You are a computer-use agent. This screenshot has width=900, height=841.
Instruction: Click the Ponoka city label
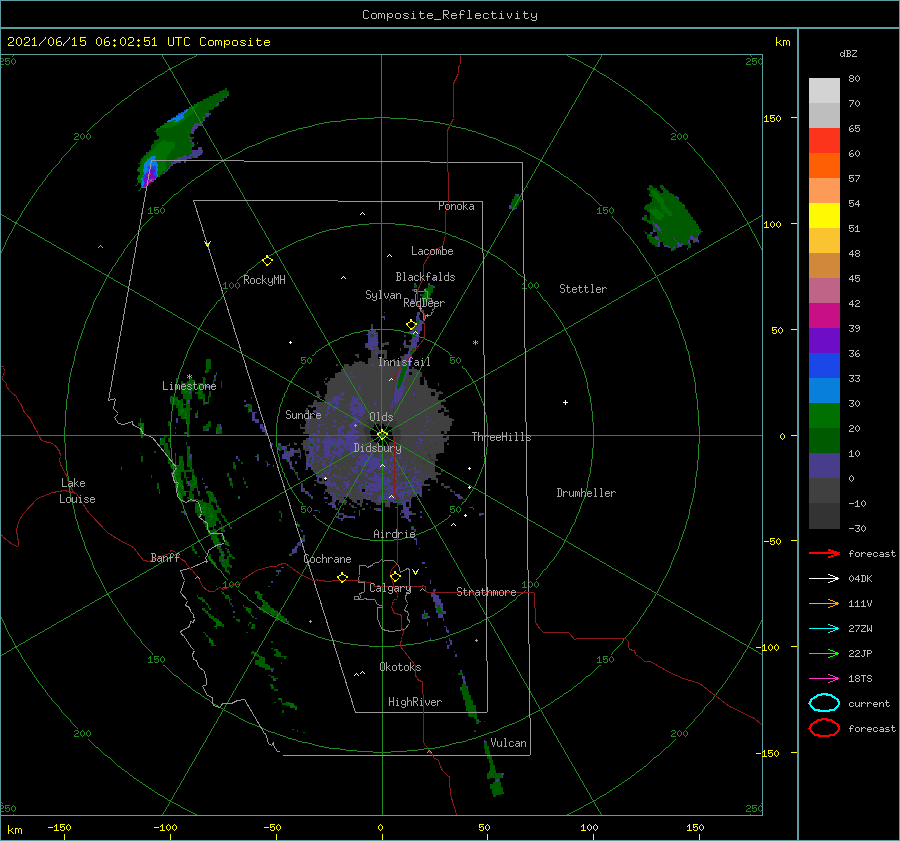[456, 206]
